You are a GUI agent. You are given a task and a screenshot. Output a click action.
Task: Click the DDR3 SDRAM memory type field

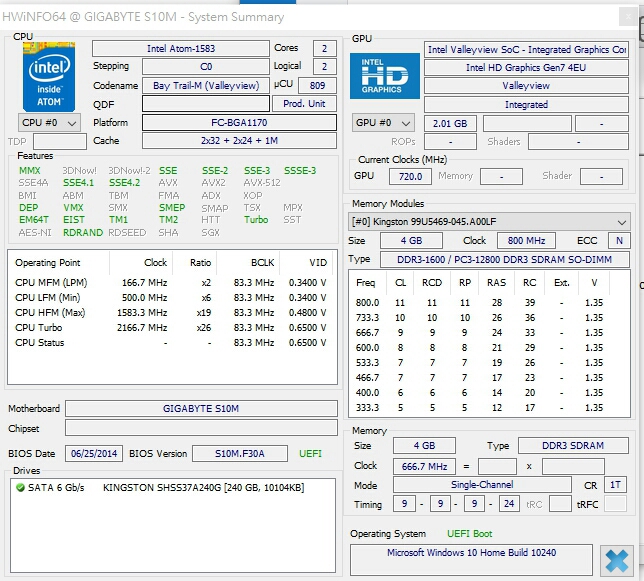573,446
